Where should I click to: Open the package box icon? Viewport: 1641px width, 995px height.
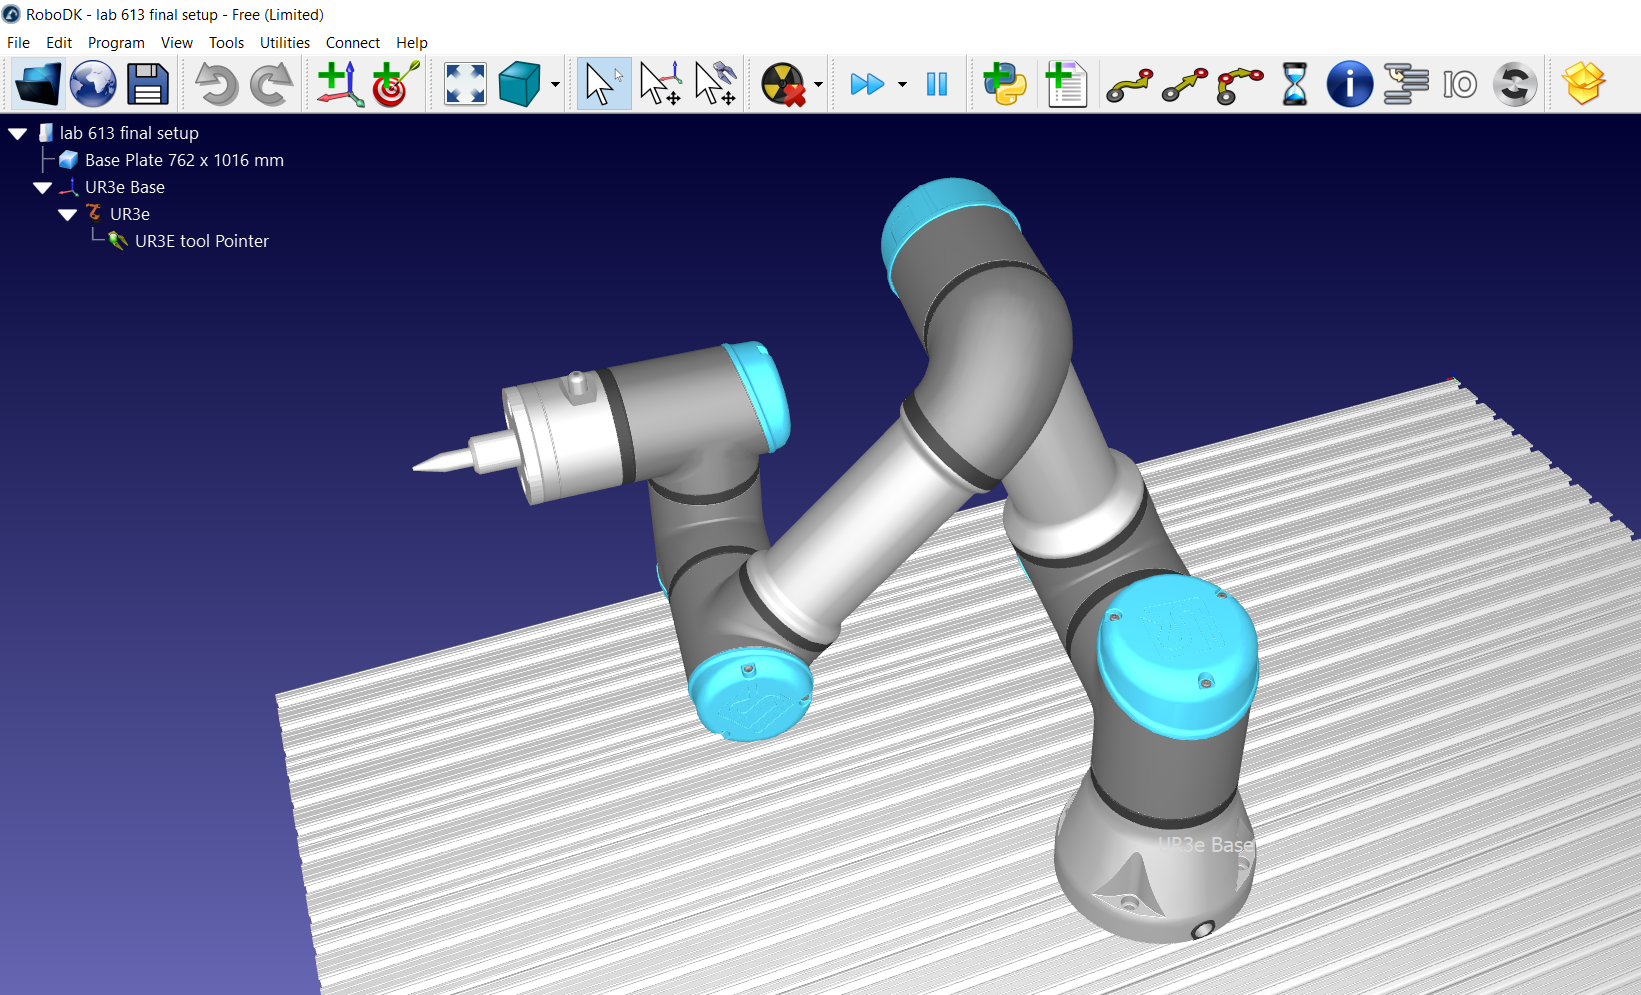(1584, 84)
